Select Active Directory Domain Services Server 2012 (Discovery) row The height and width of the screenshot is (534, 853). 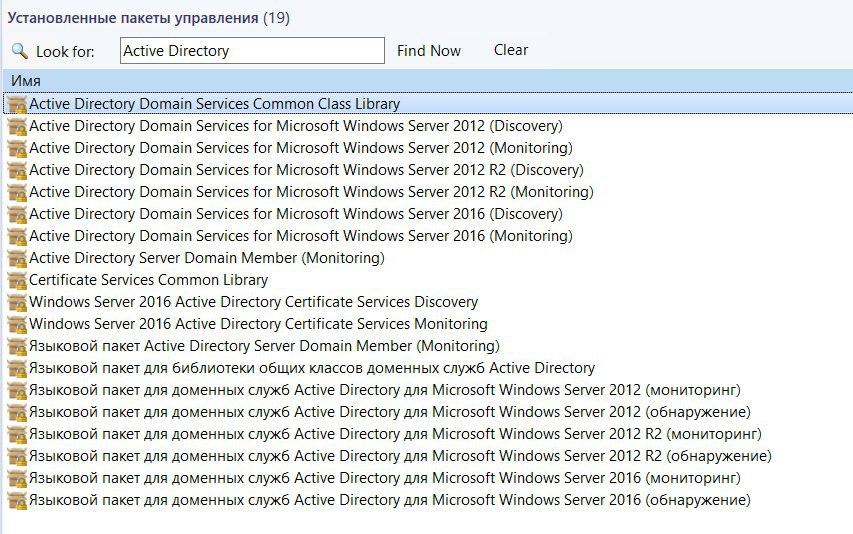[428, 126]
